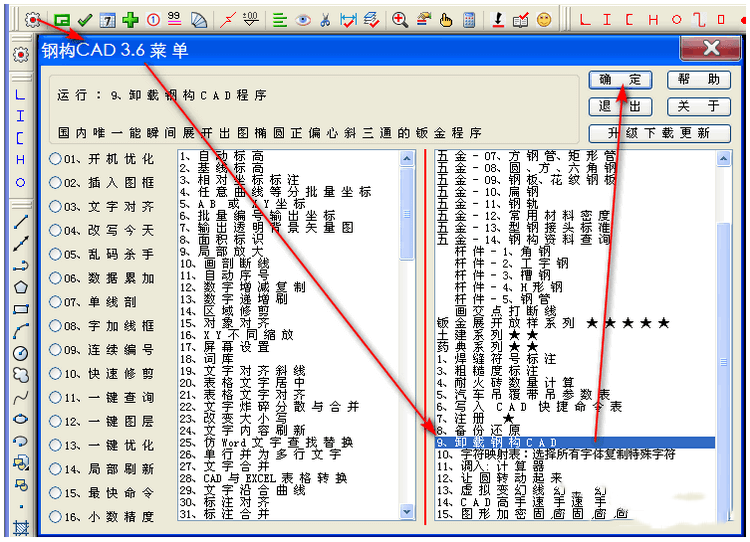Open menu via gear icon in top toolbar
750x542 pixels.
click(33, 20)
